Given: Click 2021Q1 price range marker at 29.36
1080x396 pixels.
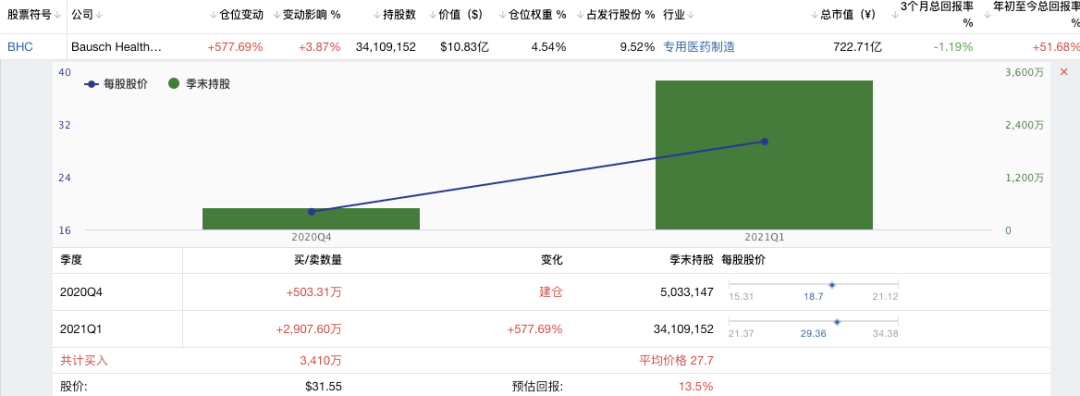Looking at the screenshot, I should tap(837, 322).
